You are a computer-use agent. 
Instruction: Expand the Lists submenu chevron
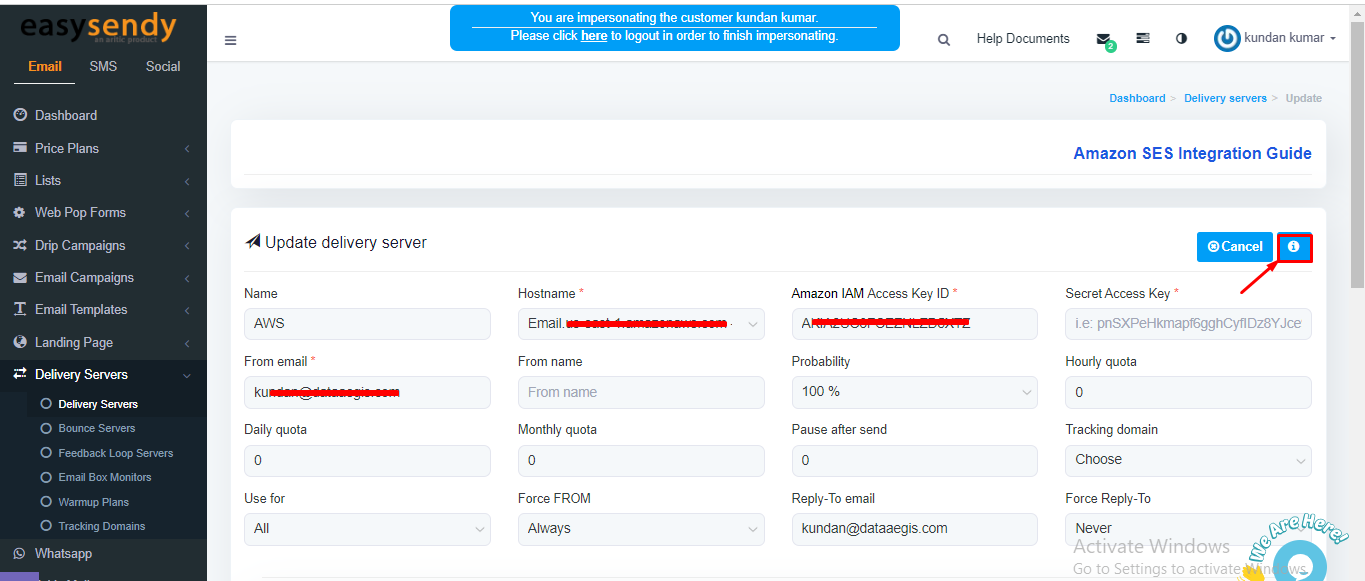[187, 181]
